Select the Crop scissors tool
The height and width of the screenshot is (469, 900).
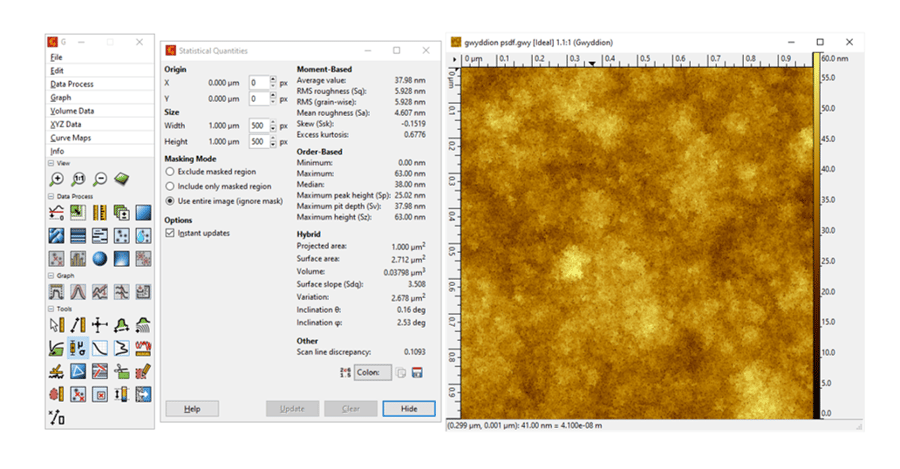(x=122, y=371)
